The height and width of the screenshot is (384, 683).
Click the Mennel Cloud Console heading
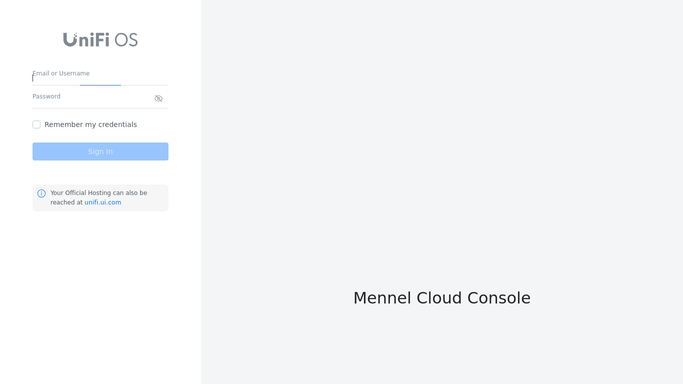[x=442, y=298]
